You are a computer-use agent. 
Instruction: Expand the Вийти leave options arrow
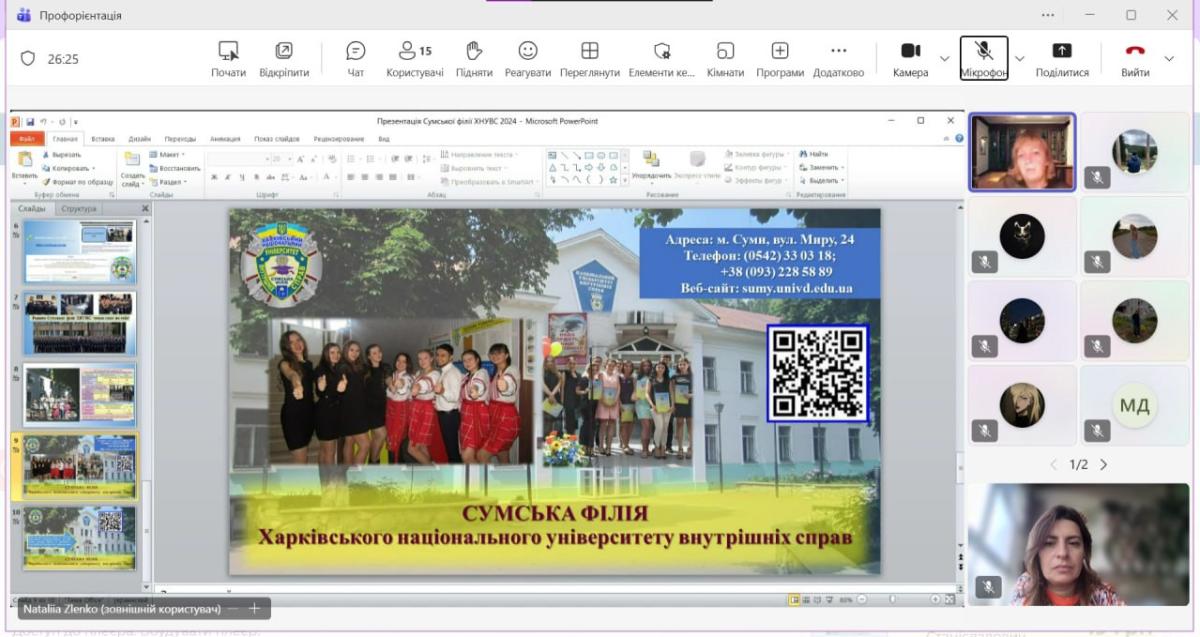(1169, 59)
